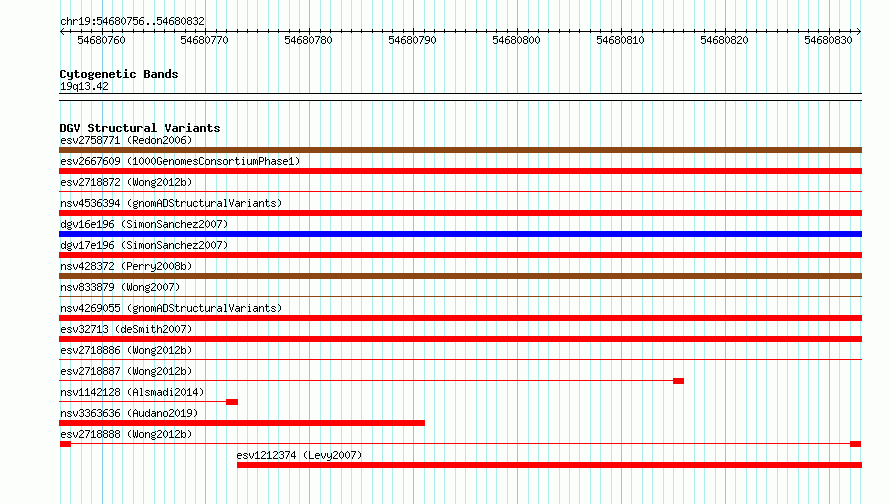Viewport: 890px width, 504px height.
Task: Click ruler position 54680830
Action: coord(828,40)
